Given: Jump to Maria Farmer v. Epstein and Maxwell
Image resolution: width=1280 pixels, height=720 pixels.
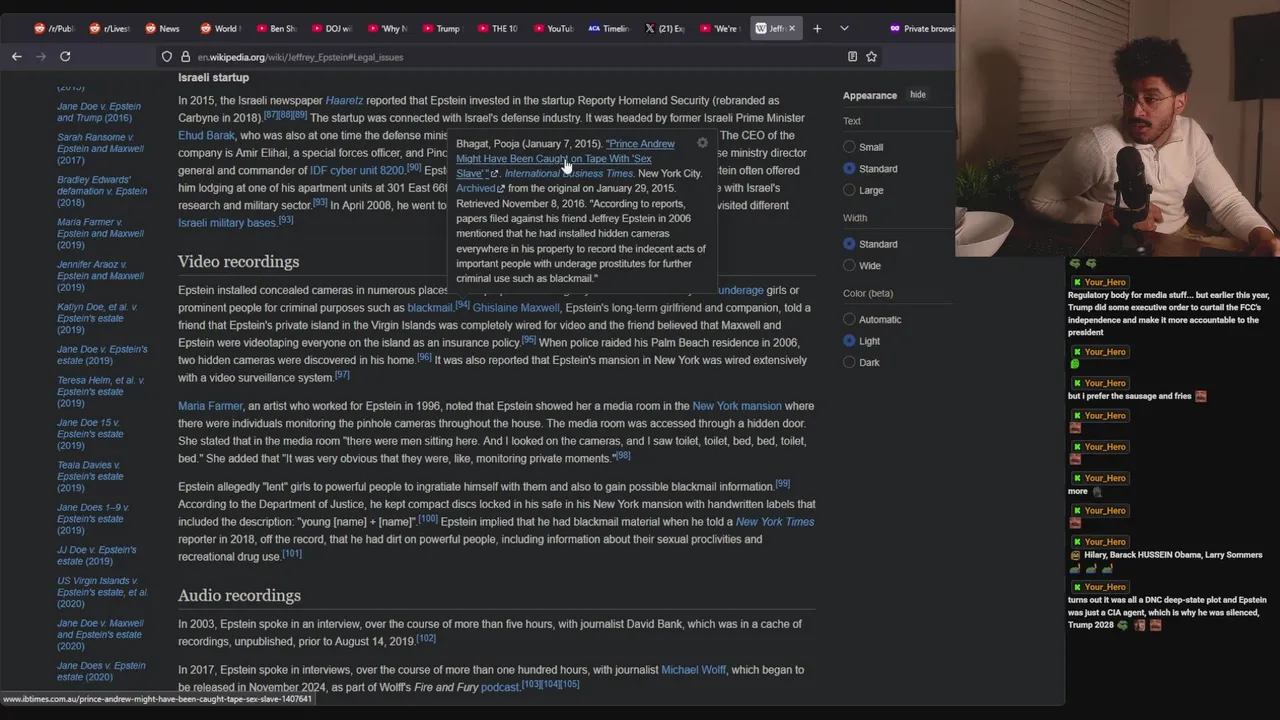Looking at the screenshot, I should pyautogui.click(x=100, y=233).
